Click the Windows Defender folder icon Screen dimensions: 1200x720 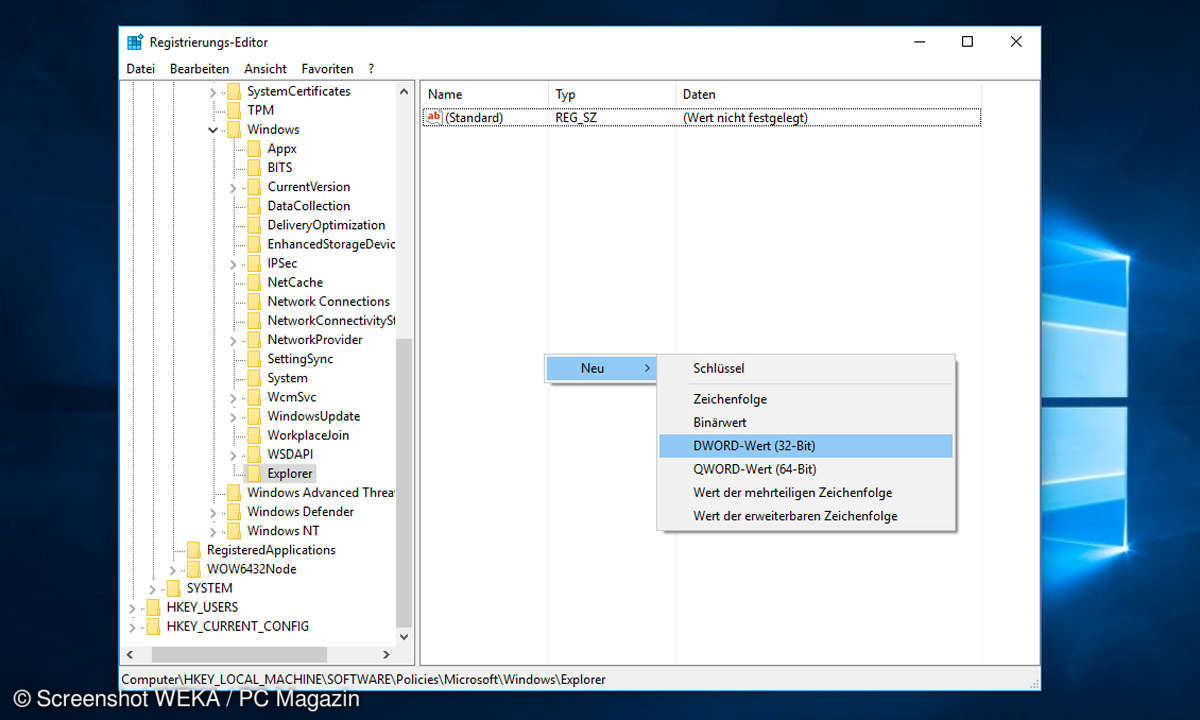pyautogui.click(x=233, y=512)
